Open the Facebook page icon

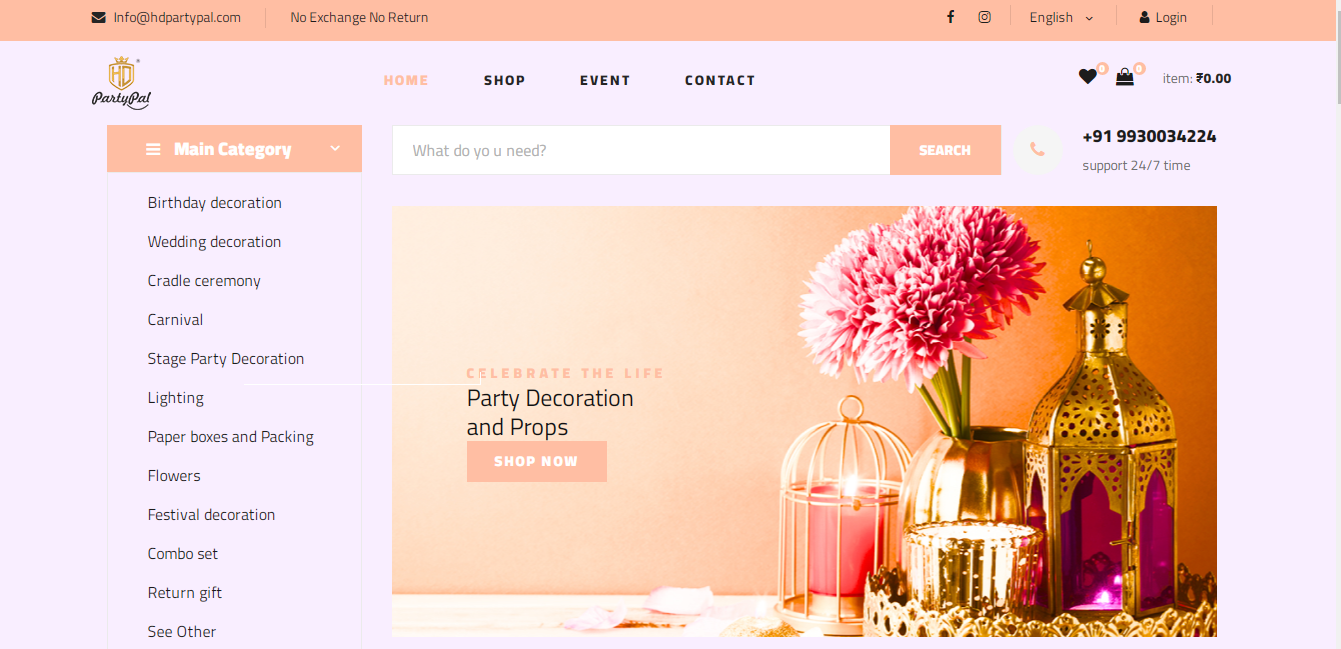tap(950, 17)
